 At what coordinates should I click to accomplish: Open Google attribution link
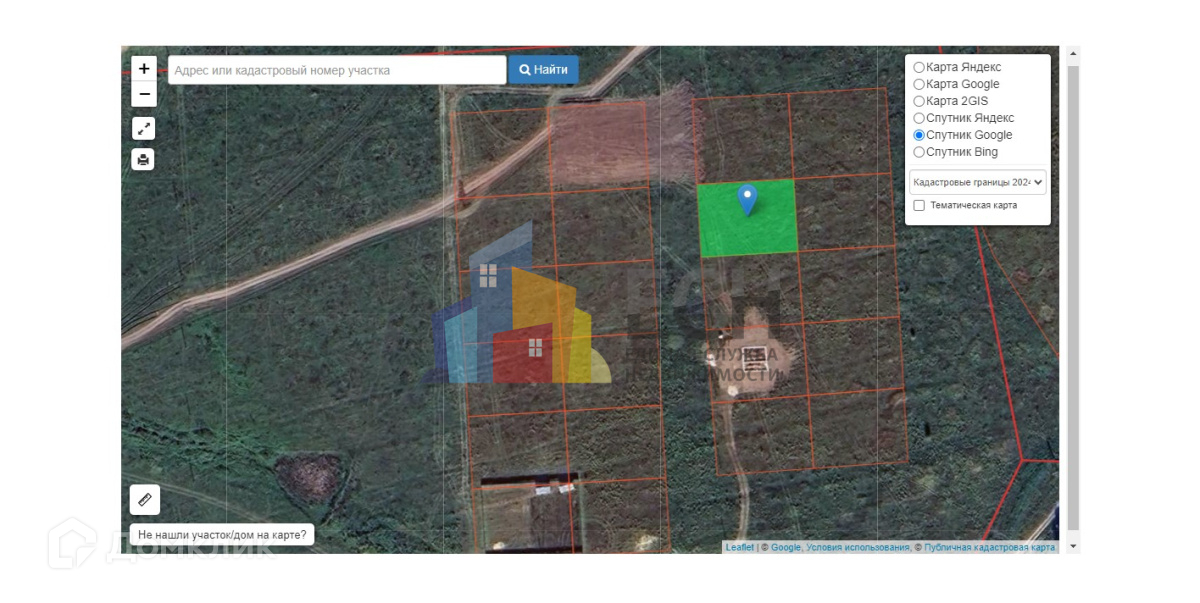click(786, 547)
